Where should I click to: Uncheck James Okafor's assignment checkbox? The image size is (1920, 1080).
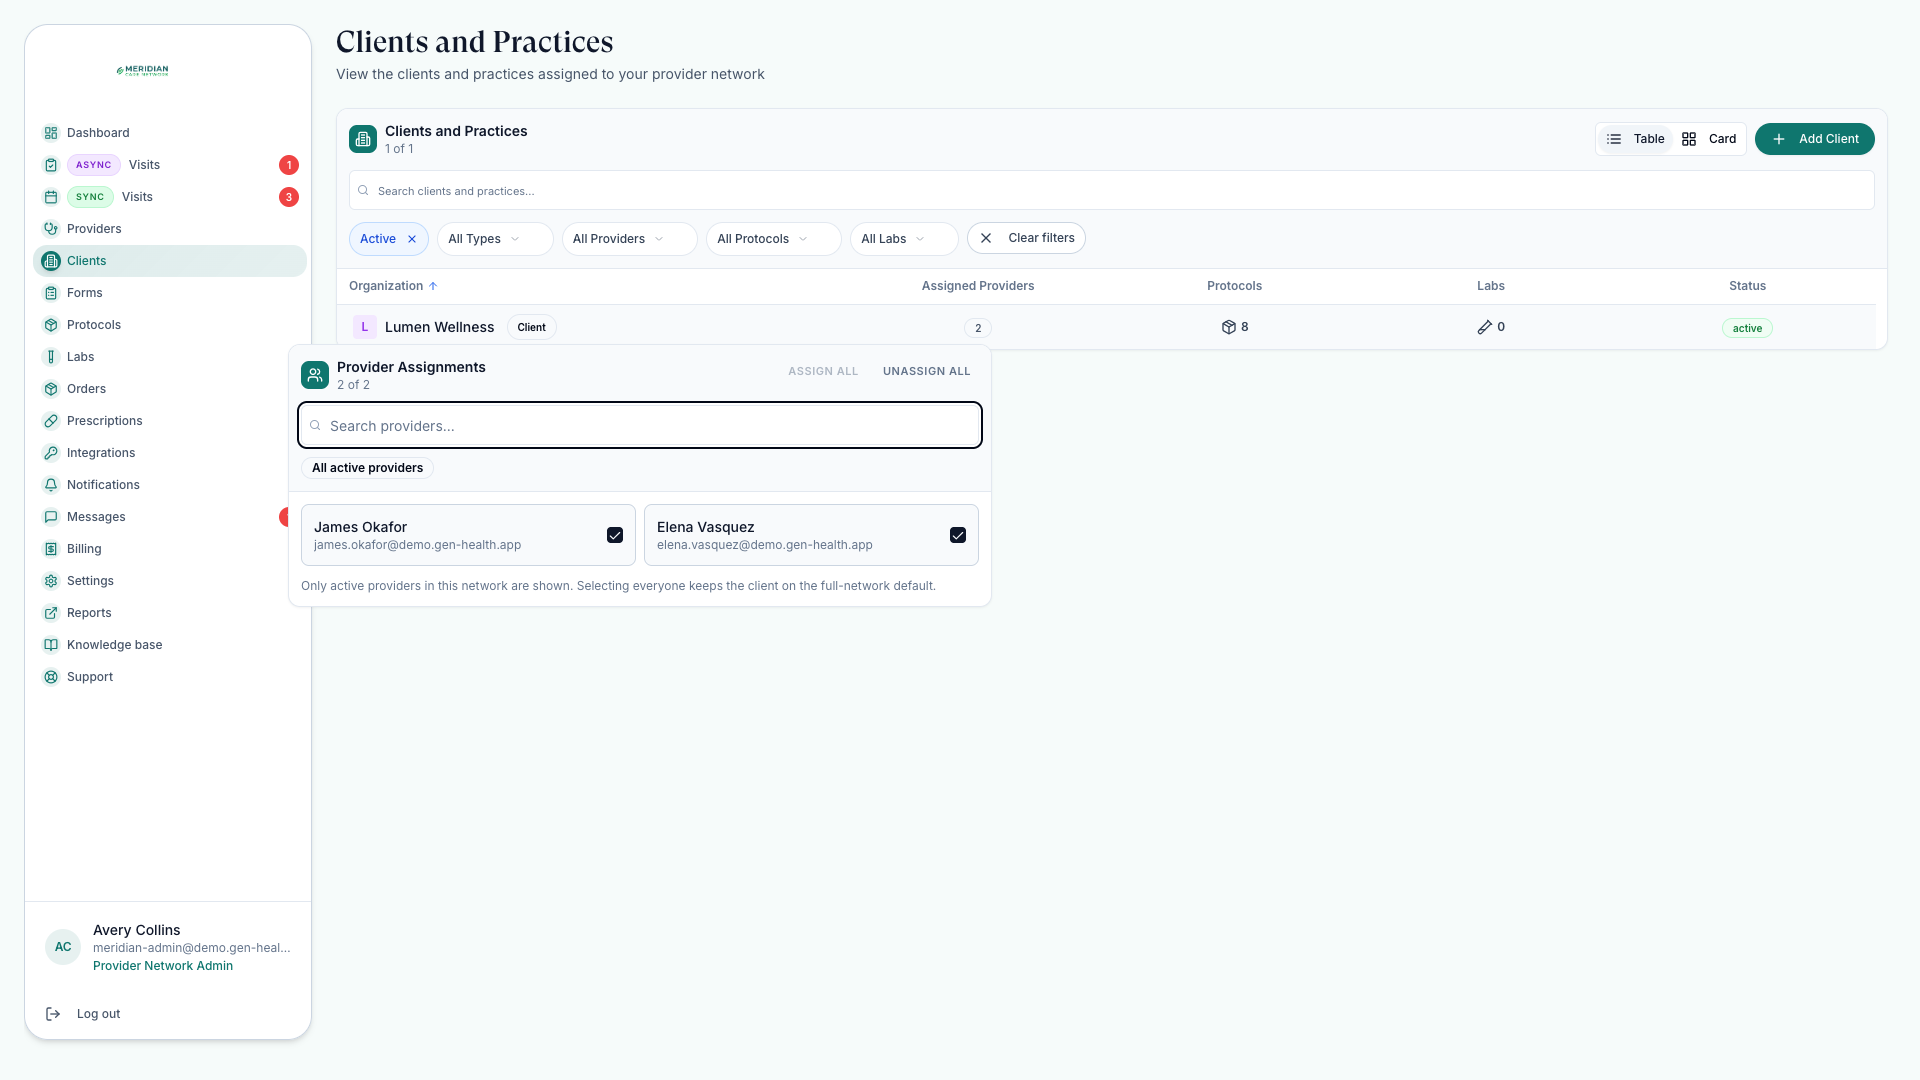pos(615,535)
